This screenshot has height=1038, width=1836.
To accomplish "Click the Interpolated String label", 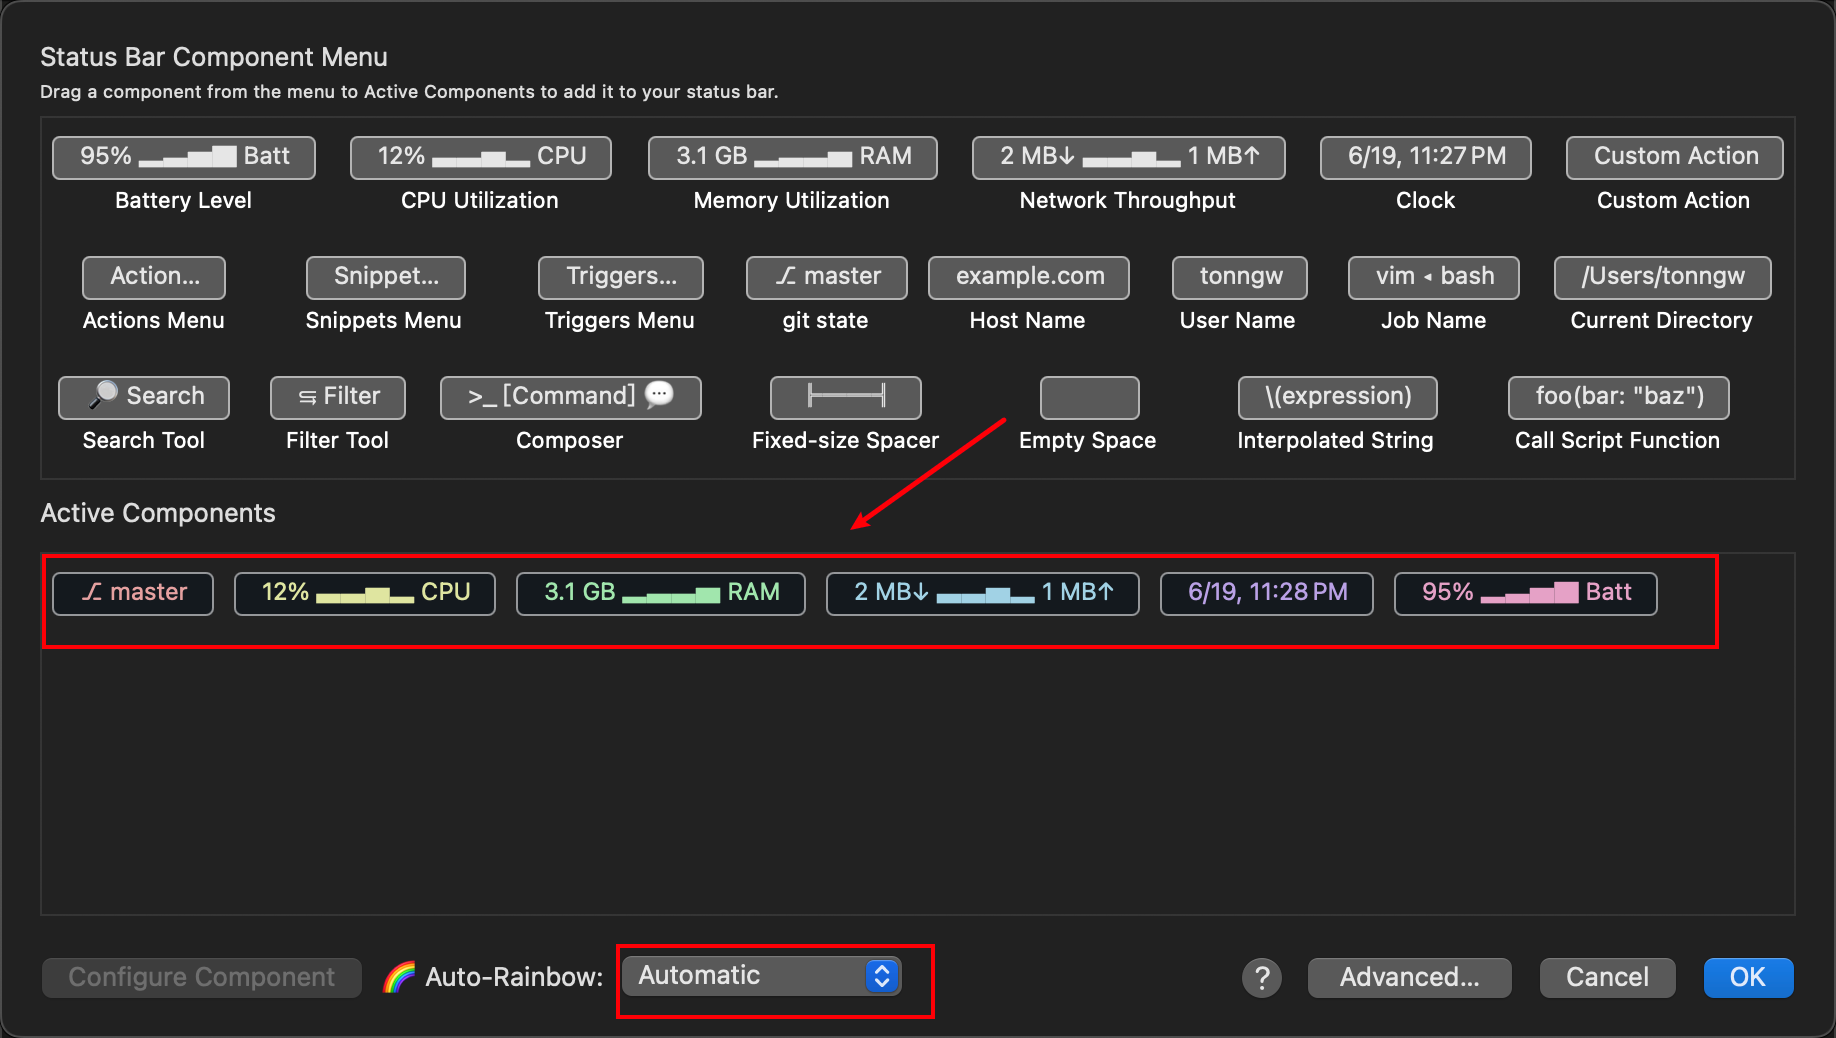I will tap(1336, 441).
